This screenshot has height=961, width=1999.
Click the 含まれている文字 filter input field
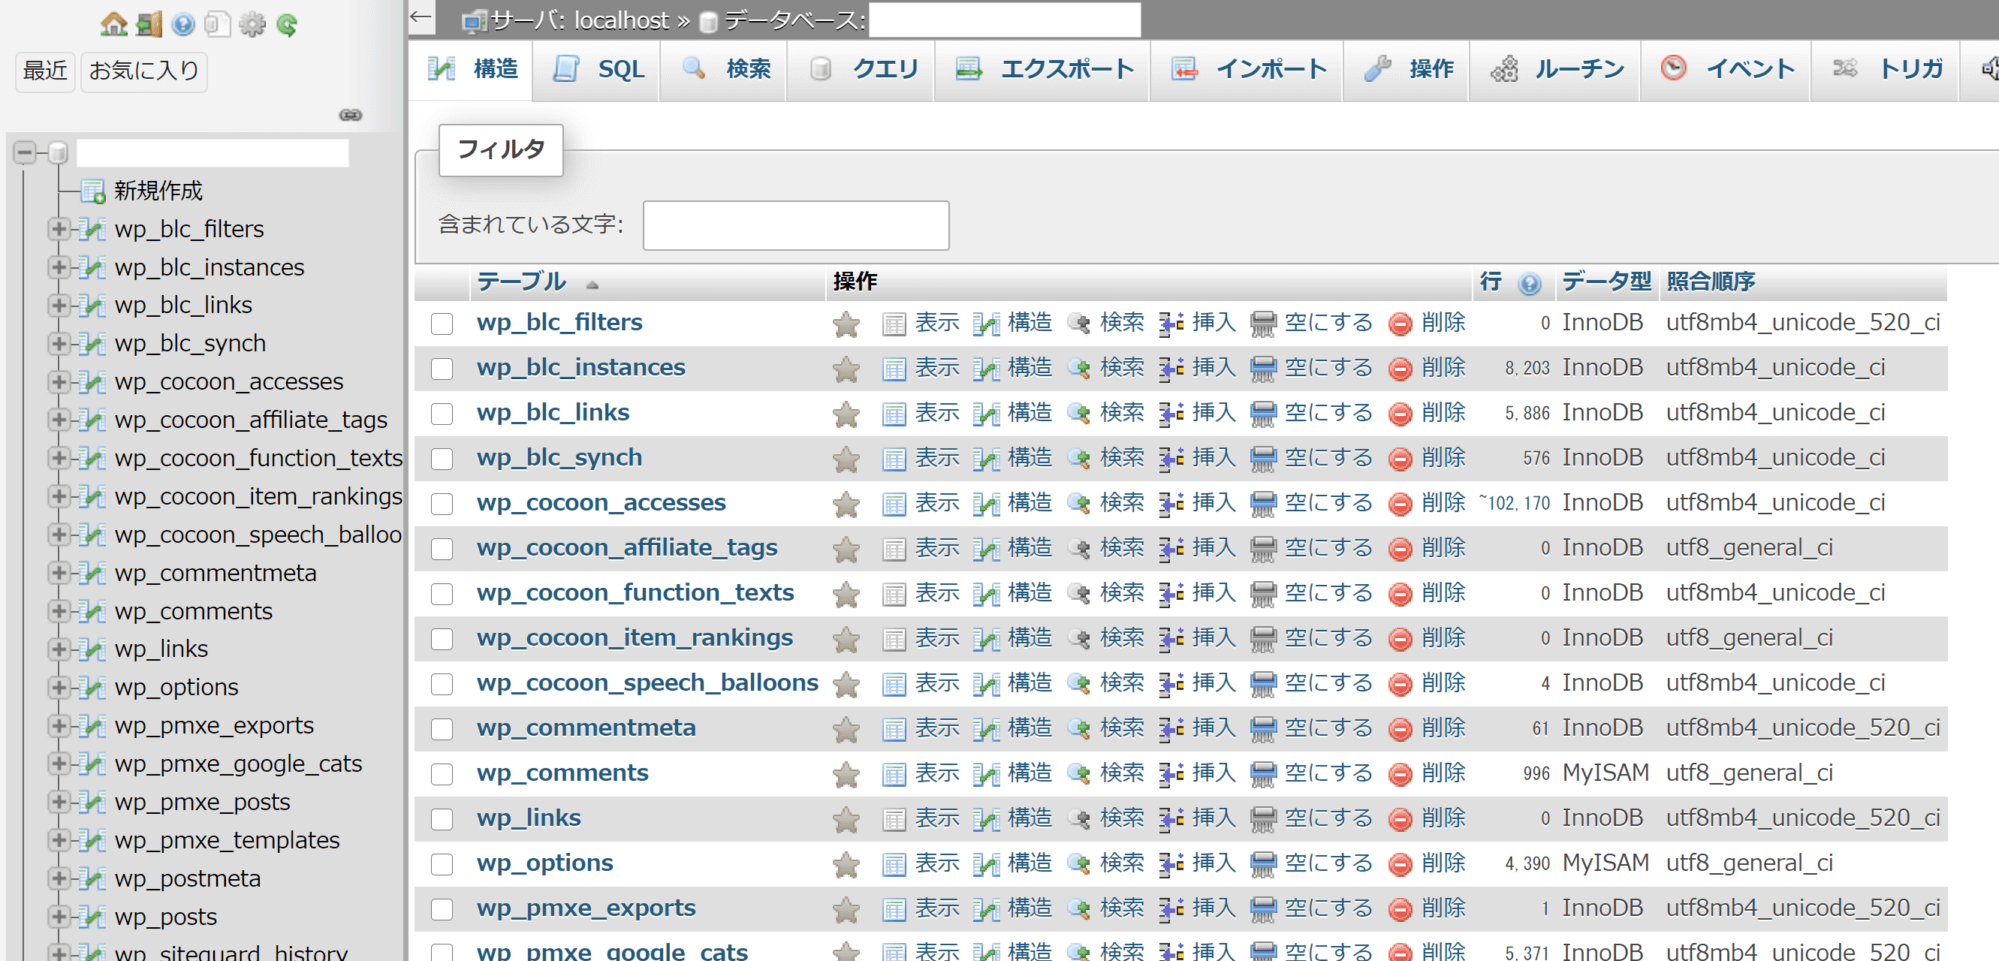(x=796, y=225)
